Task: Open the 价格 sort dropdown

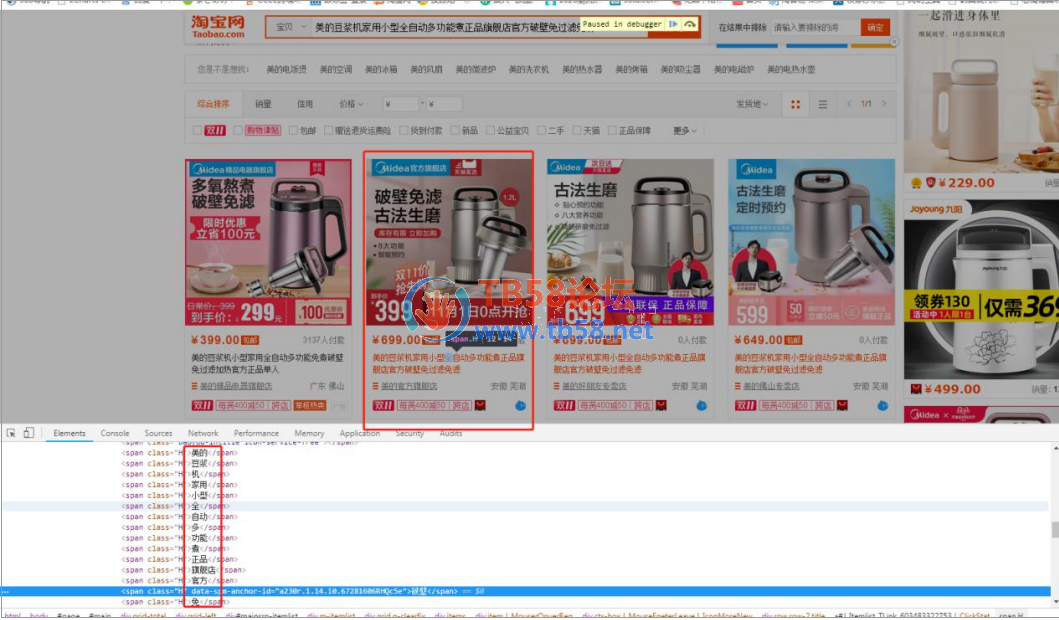Action: [x=351, y=104]
